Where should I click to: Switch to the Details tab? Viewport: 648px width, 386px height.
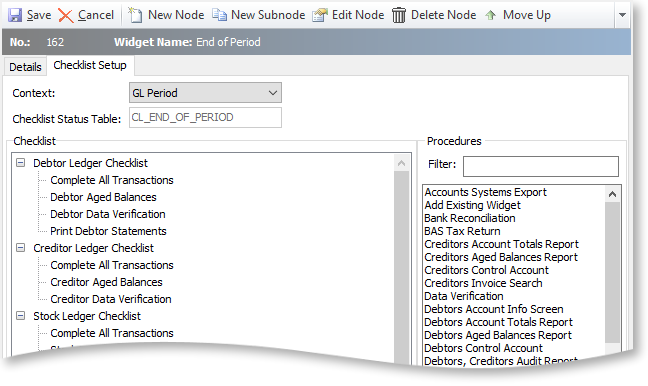tap(25, 67)
